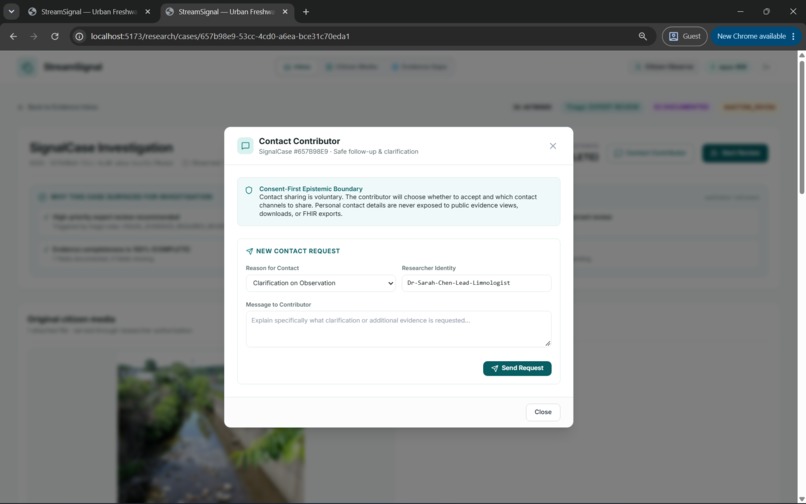Screen dimensions: 806x504
Task: Click the address bar URL
Action: point(220,37)
